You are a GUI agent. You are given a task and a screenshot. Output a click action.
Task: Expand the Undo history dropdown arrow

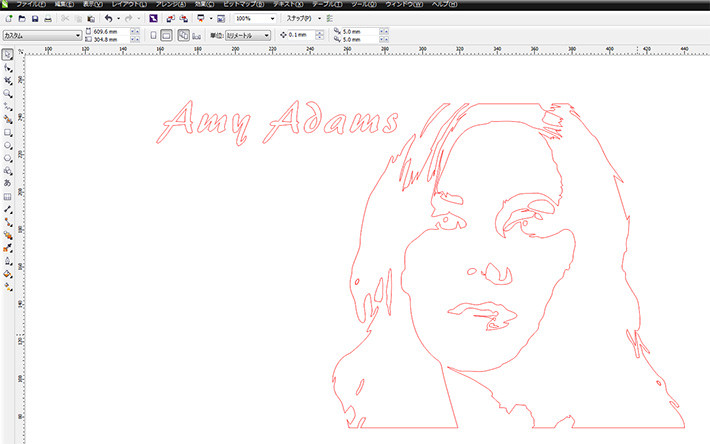[x=119, y=19]
